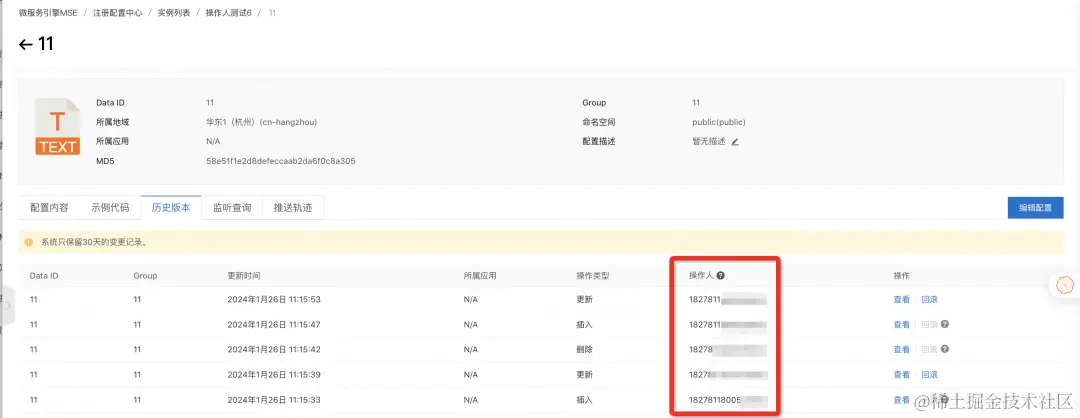1080x418 pixels.
Task: Click the MD5 value 58e51f1e2d8defeccaab2da6f0c8a305
Action: pyautogui.click(x=280, y=161)
